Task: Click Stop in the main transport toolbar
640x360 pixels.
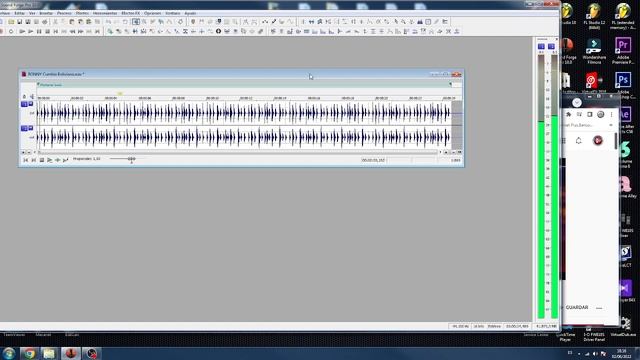Action: (47, 31)
